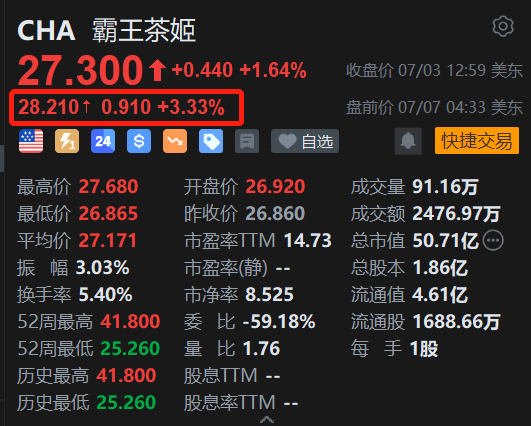
Task: Click the CHA ticker symbol
Action: [x=46, y=30]
